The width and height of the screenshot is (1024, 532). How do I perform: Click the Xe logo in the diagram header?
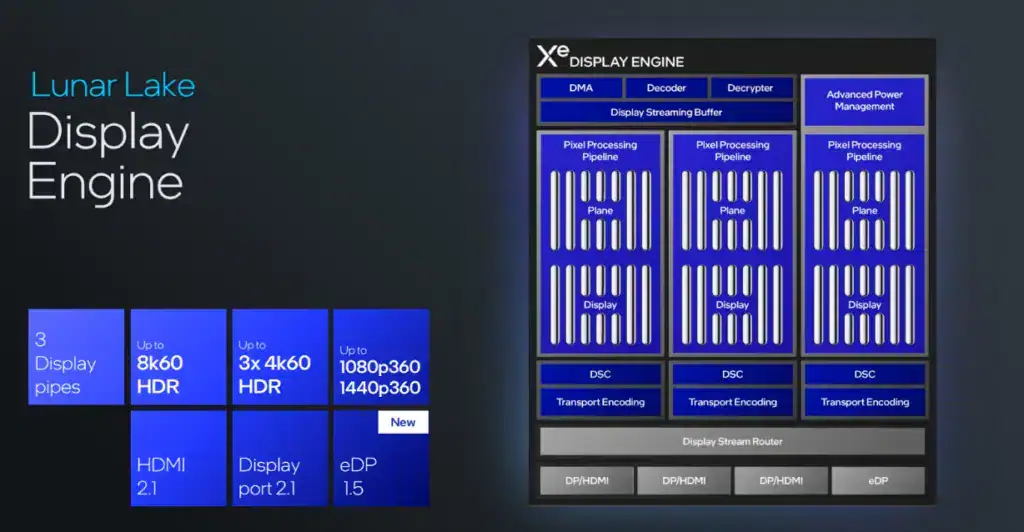552,55
